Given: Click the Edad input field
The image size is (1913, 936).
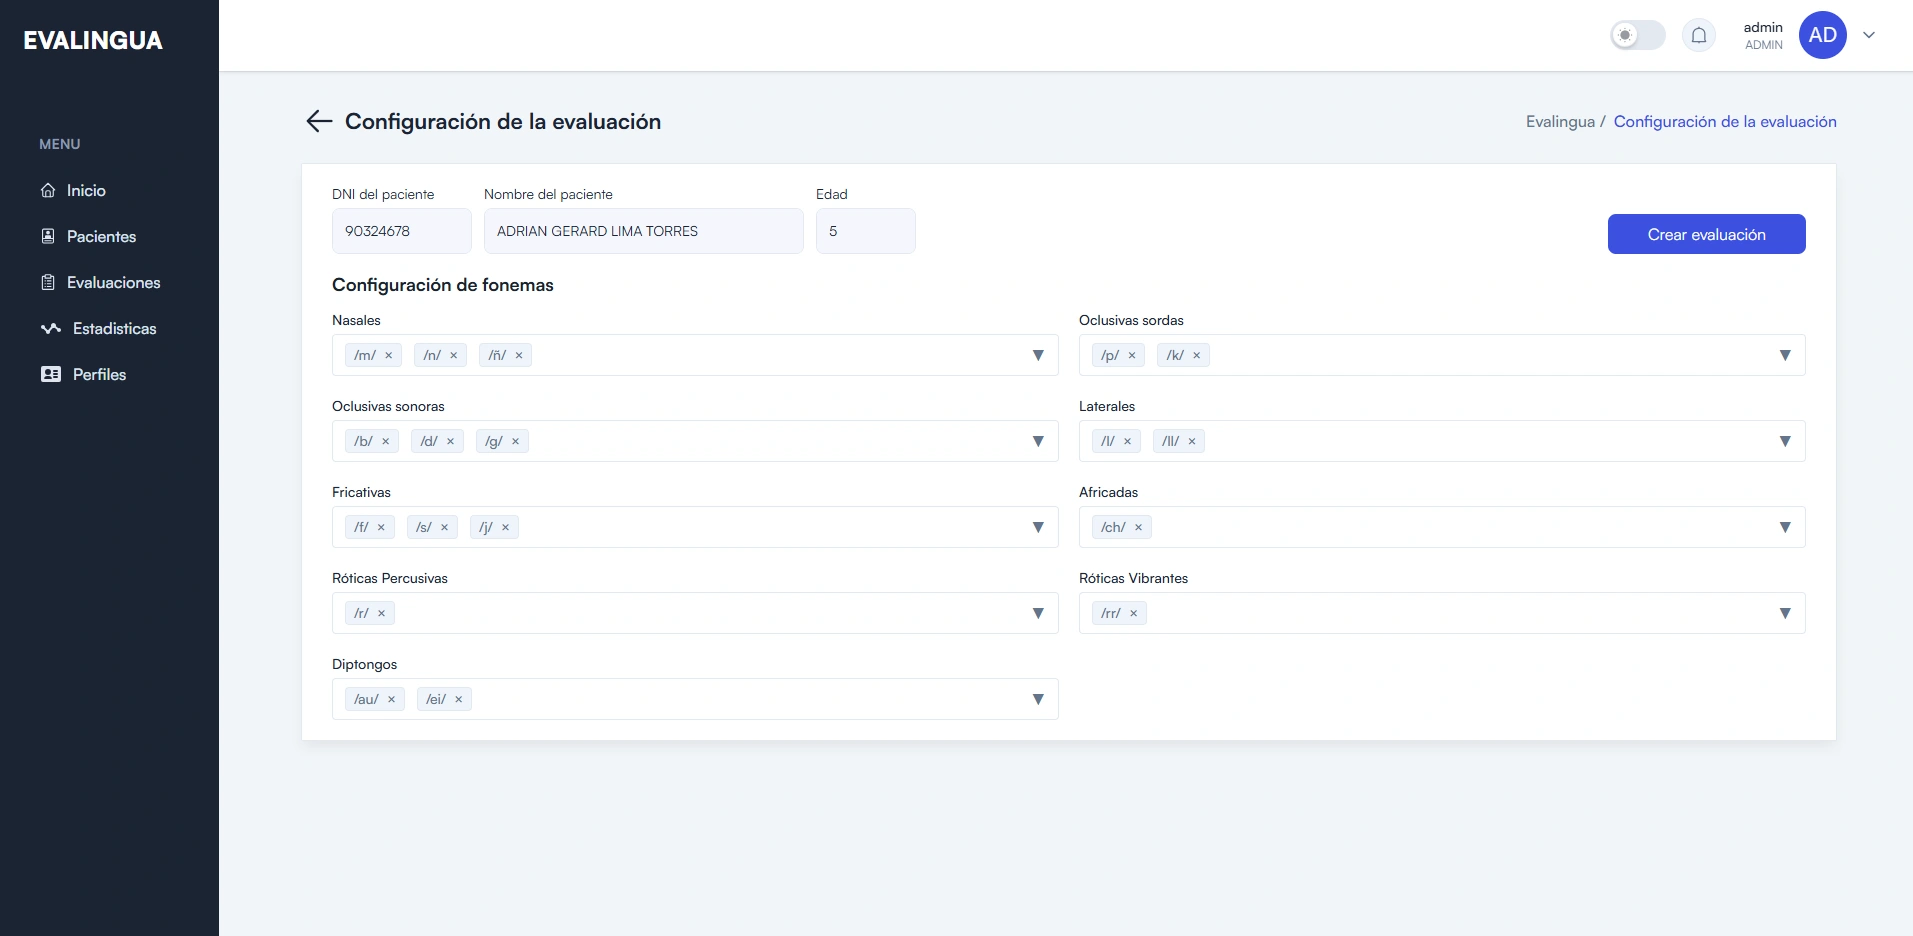Looking at the screenshot, I should 865,231.
